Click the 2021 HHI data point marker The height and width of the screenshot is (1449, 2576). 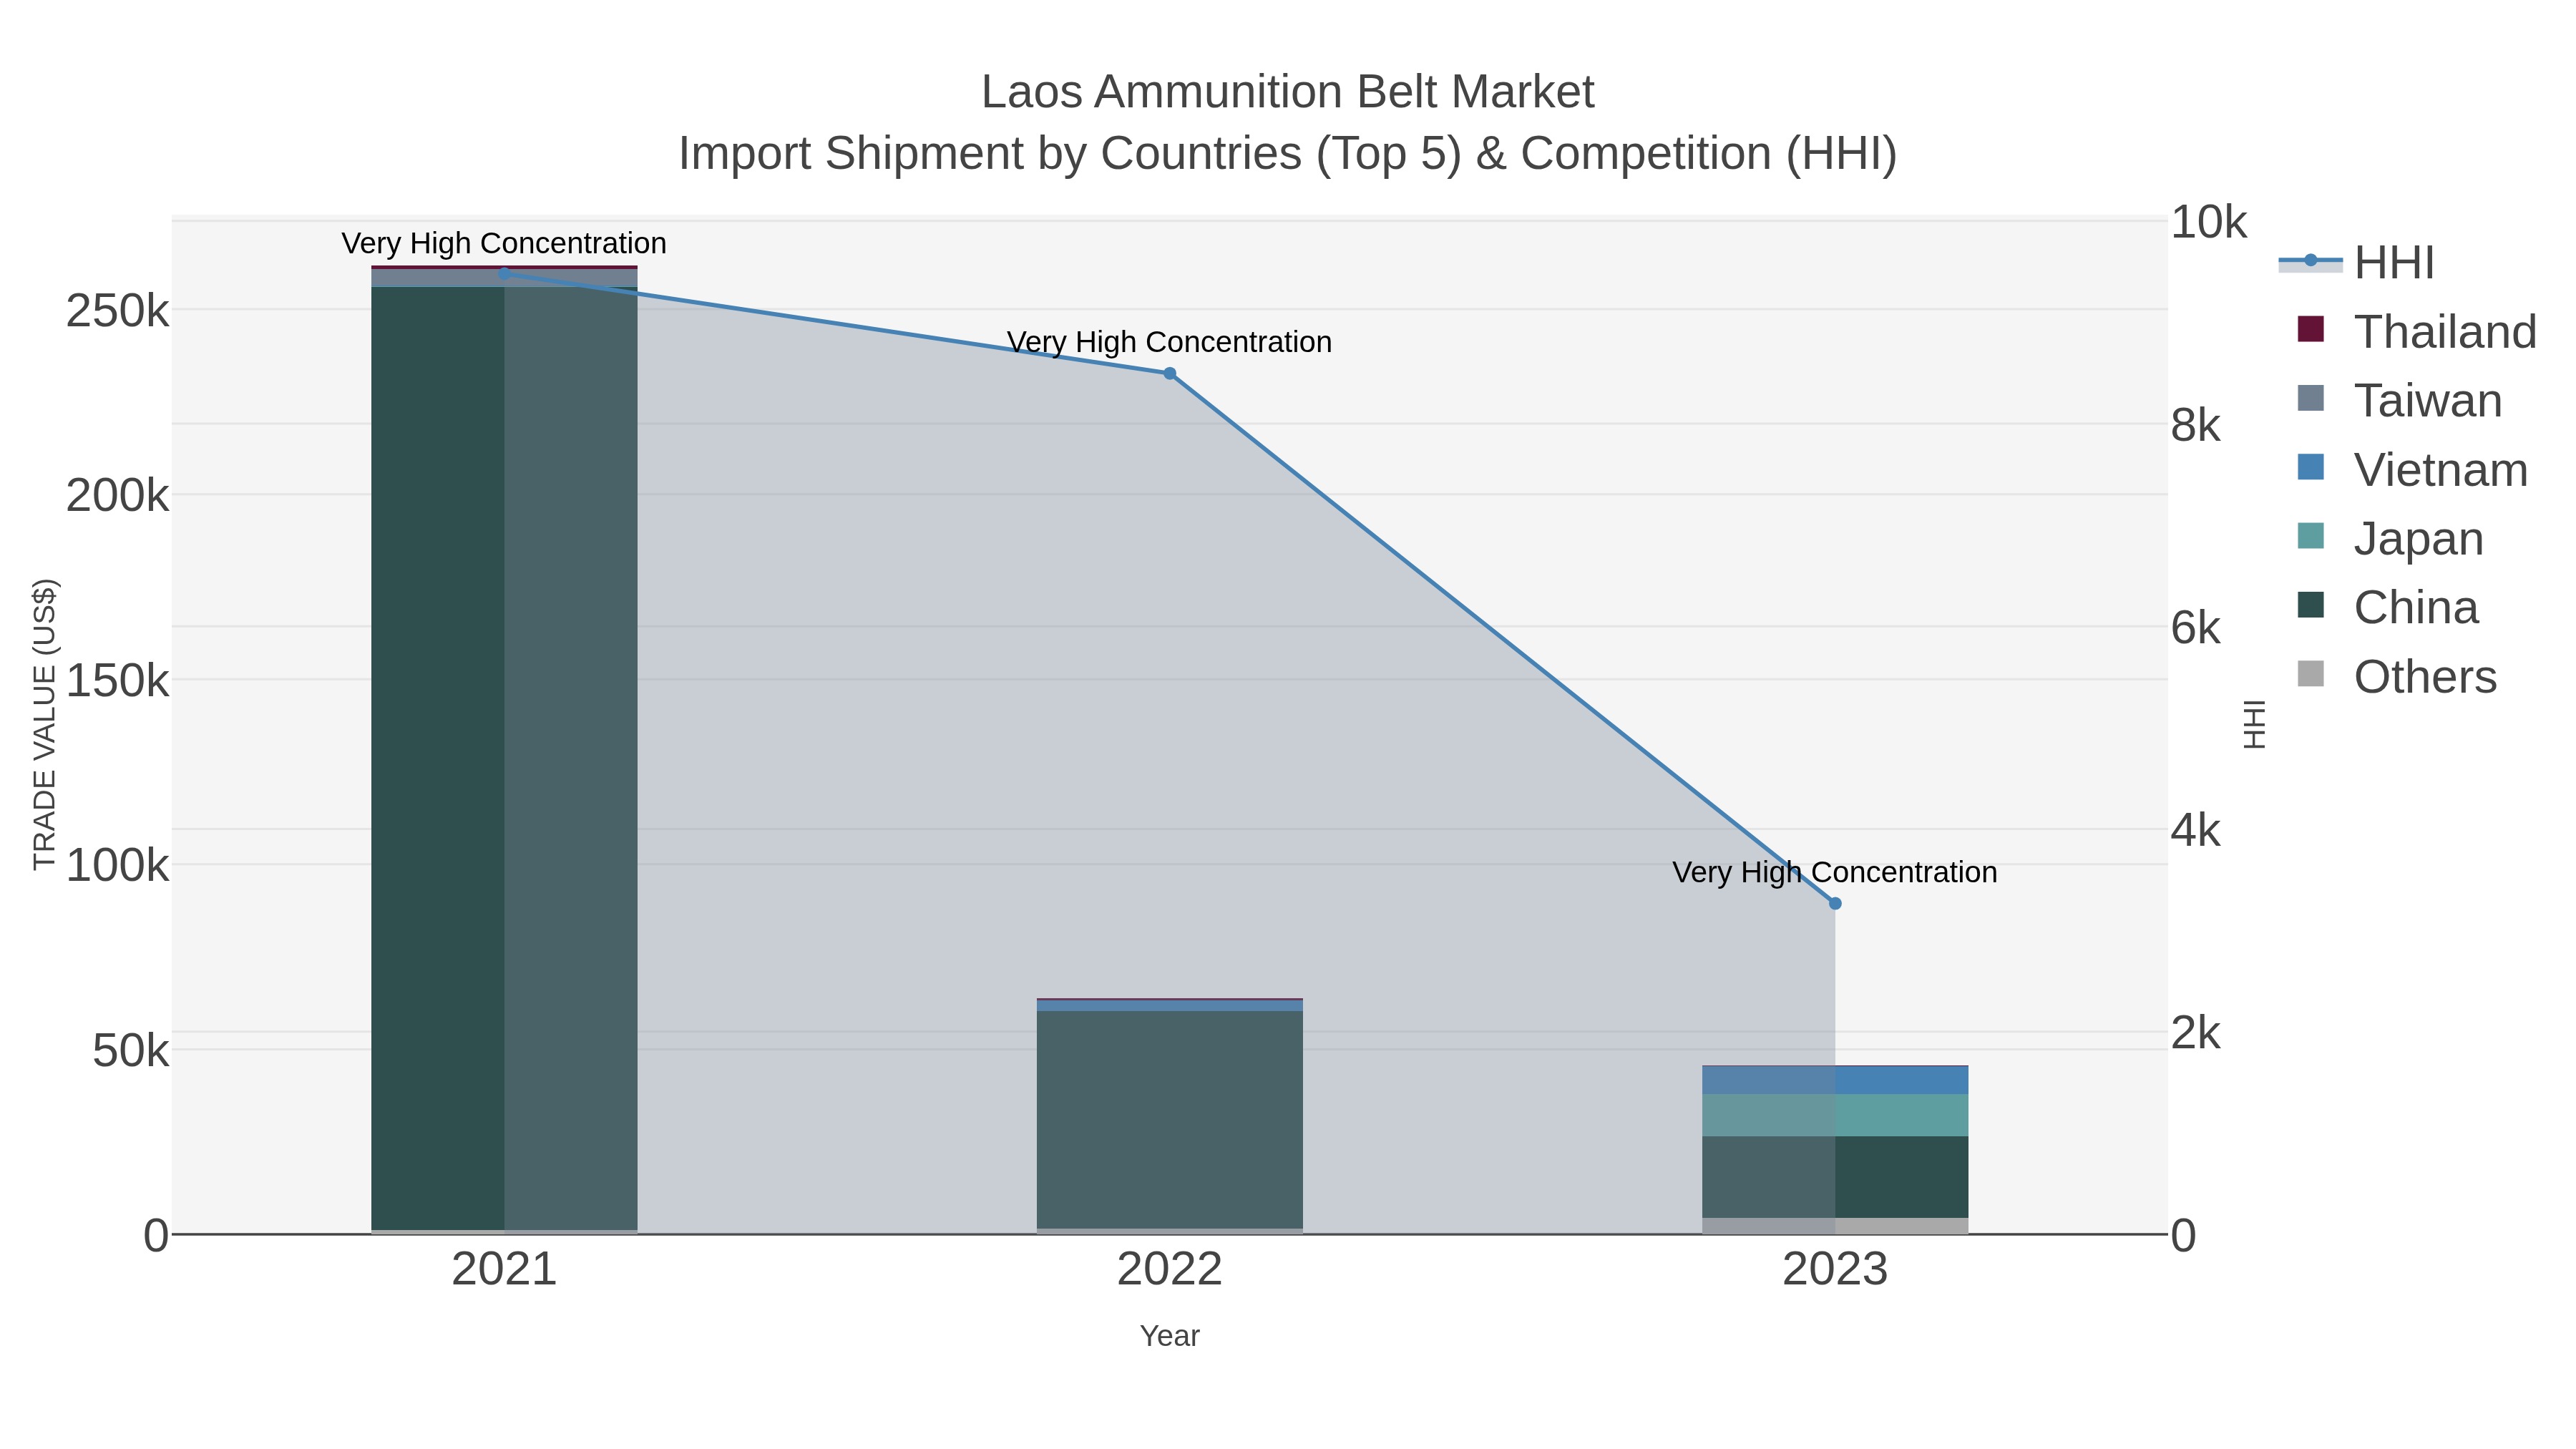[x=504, y=273]
